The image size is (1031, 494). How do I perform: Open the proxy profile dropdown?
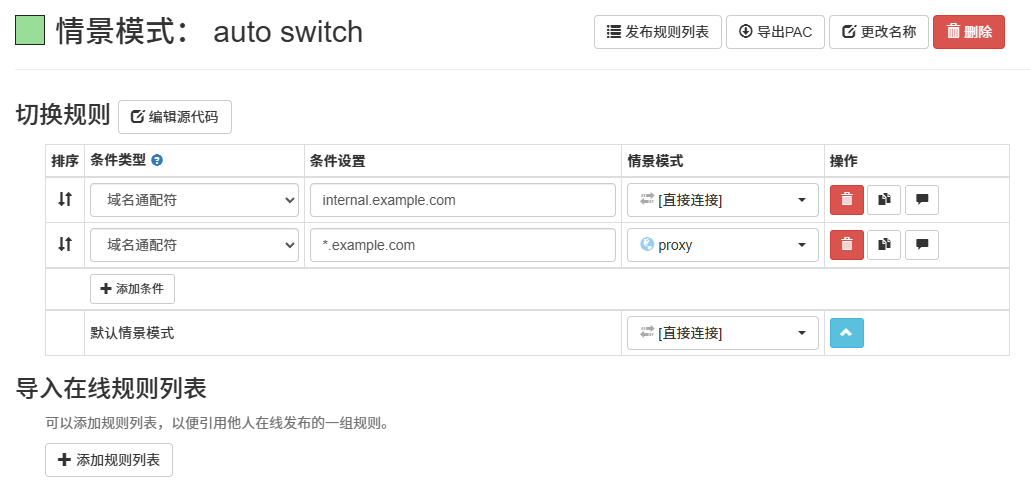coord(723,245)
